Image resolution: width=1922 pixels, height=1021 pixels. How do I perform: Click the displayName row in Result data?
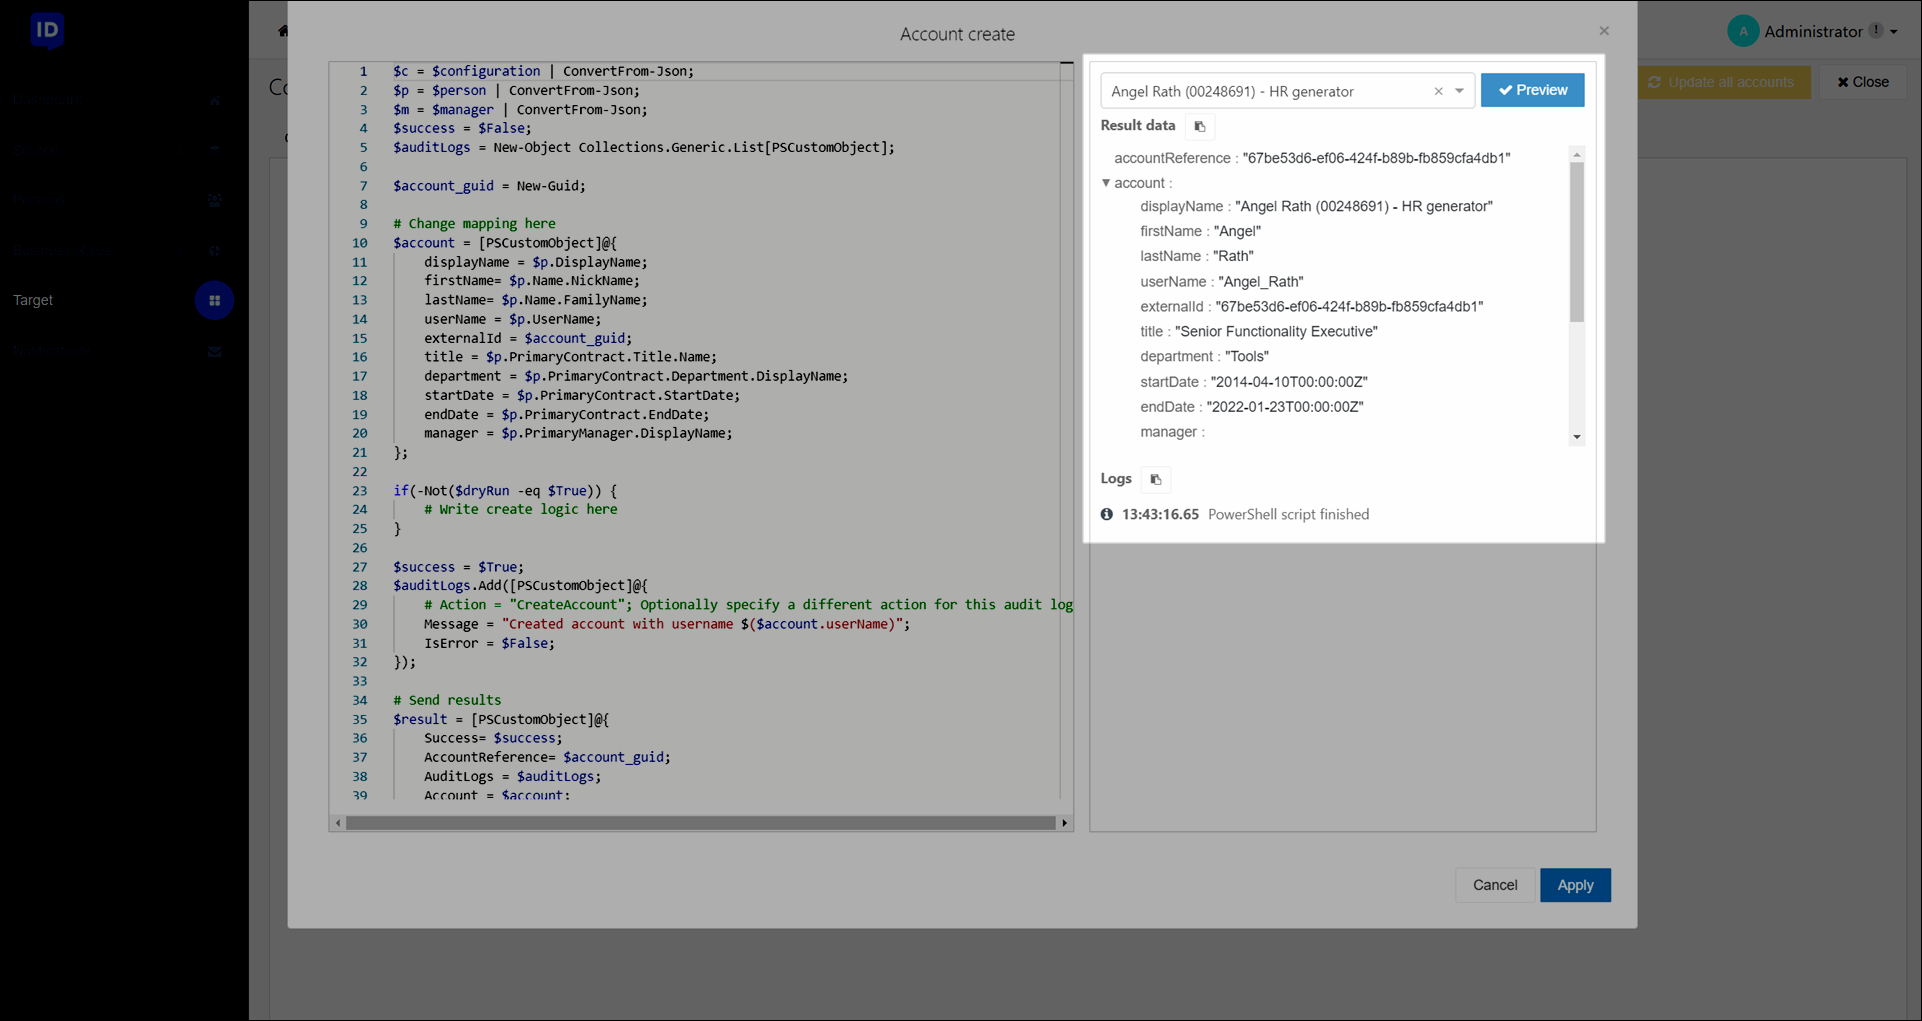[x=1316, y=206]
